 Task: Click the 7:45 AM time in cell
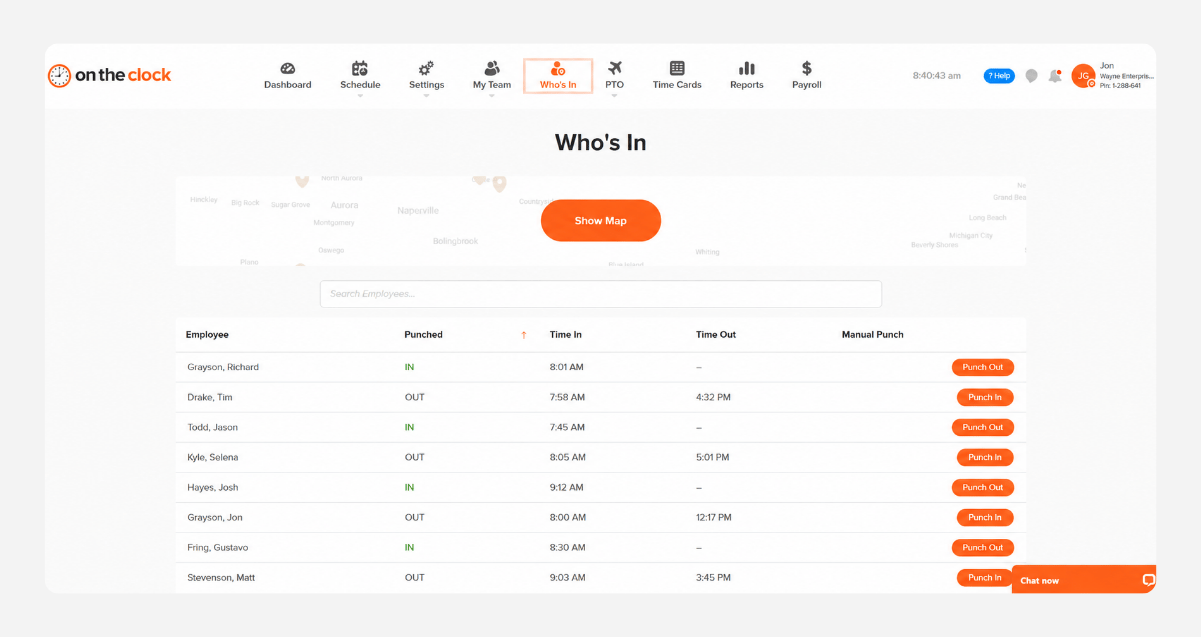point(567,427)
